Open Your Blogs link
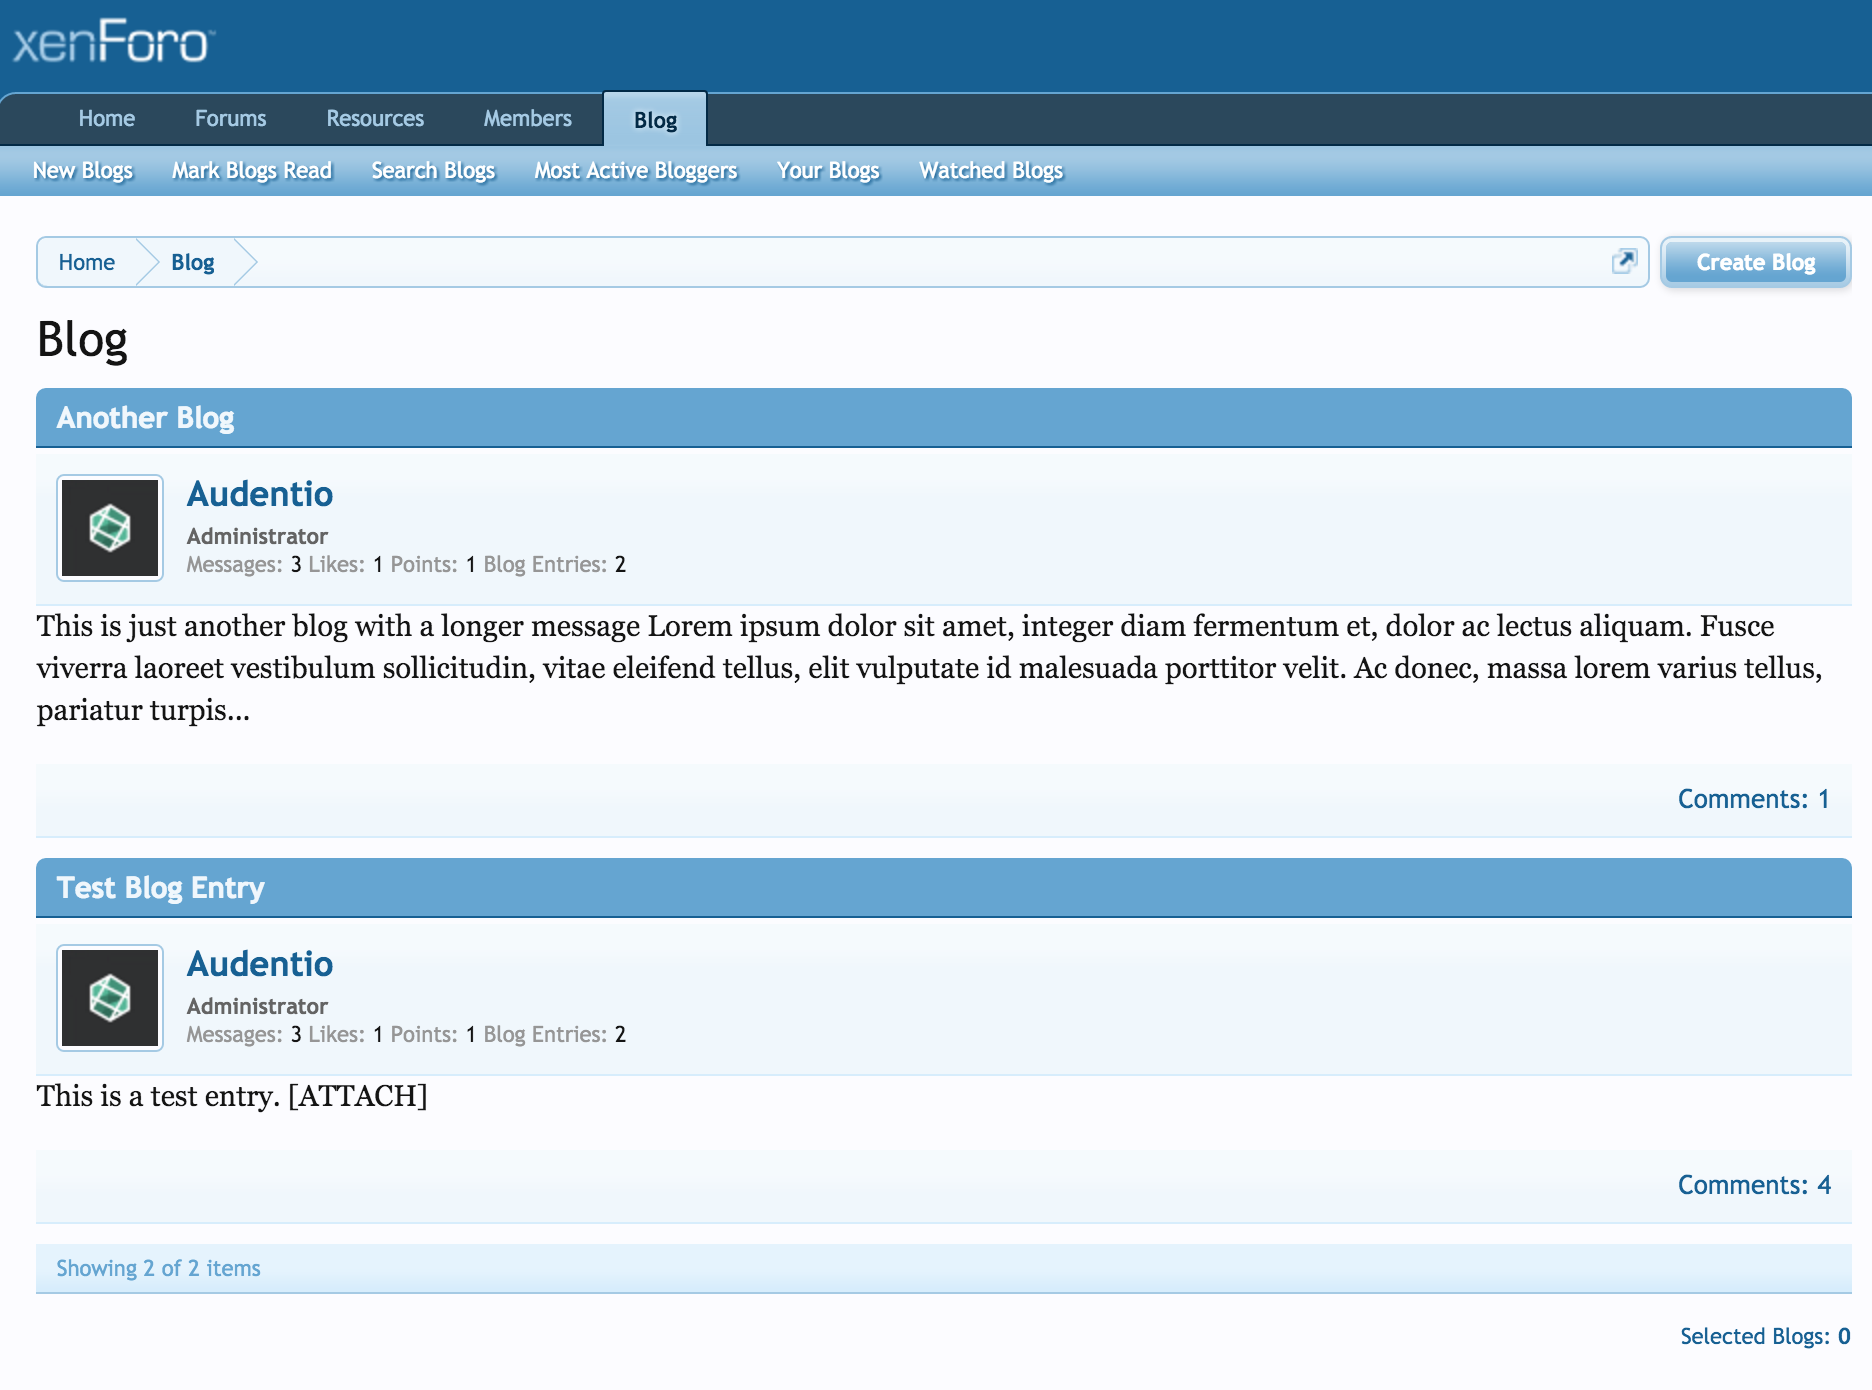Image resolution: width=1872 pixels, height=1390 pixels. (x=828, y=171)
